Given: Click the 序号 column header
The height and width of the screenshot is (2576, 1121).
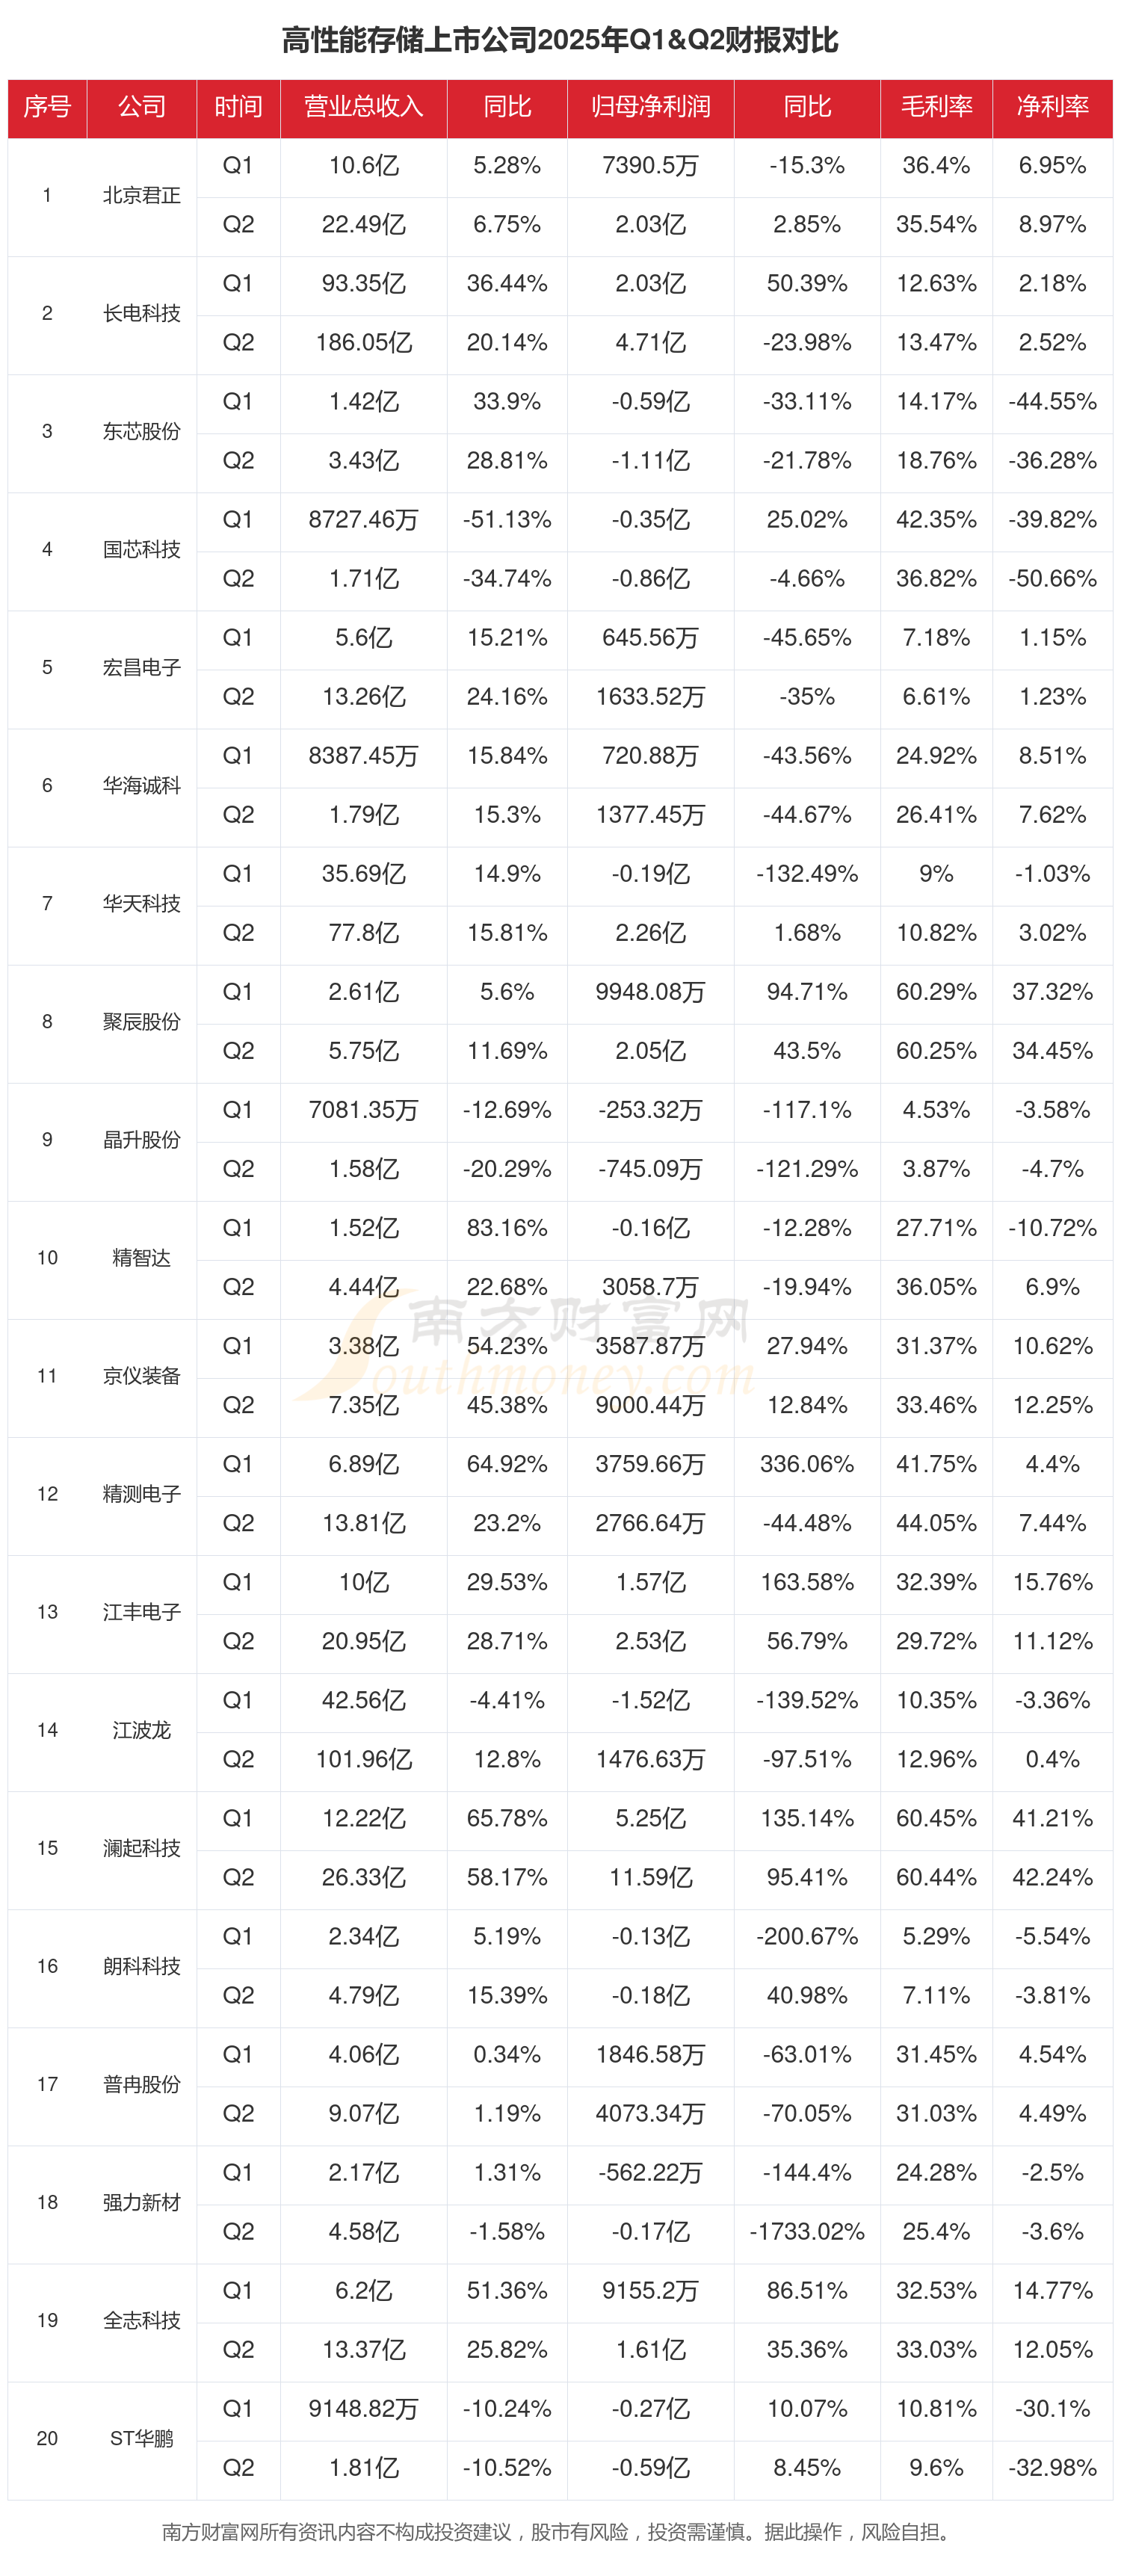Looking at the screenshot, I should 47,107.
